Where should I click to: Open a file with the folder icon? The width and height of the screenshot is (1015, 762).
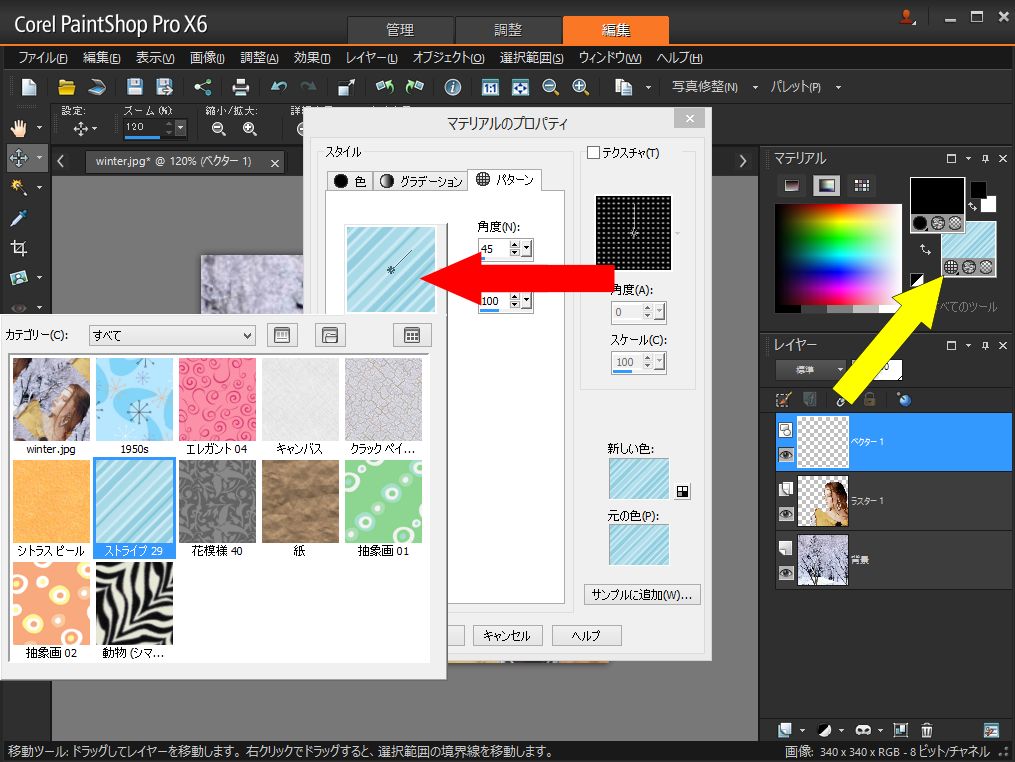point(66,87)
